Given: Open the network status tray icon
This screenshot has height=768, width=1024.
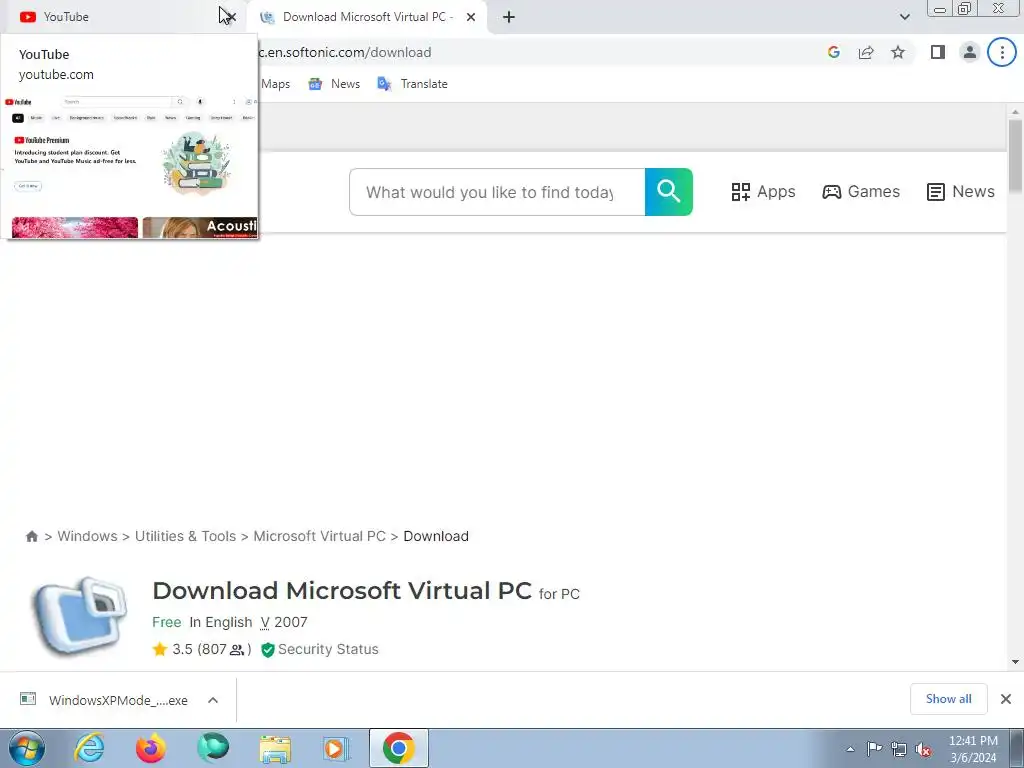Looking at the screenshot, I should (x=899, y=749).
